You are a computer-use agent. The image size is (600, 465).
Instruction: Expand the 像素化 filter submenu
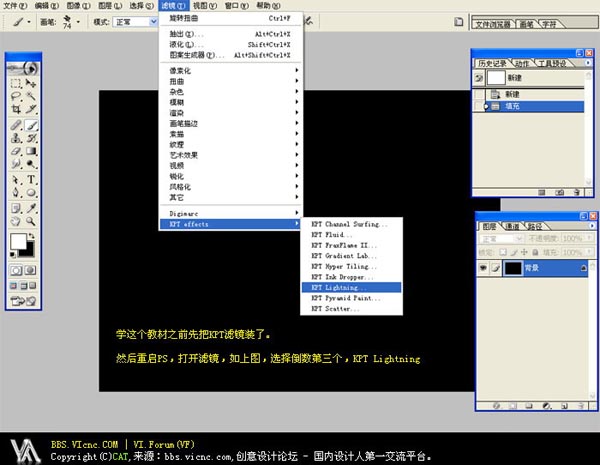[230, 70]
